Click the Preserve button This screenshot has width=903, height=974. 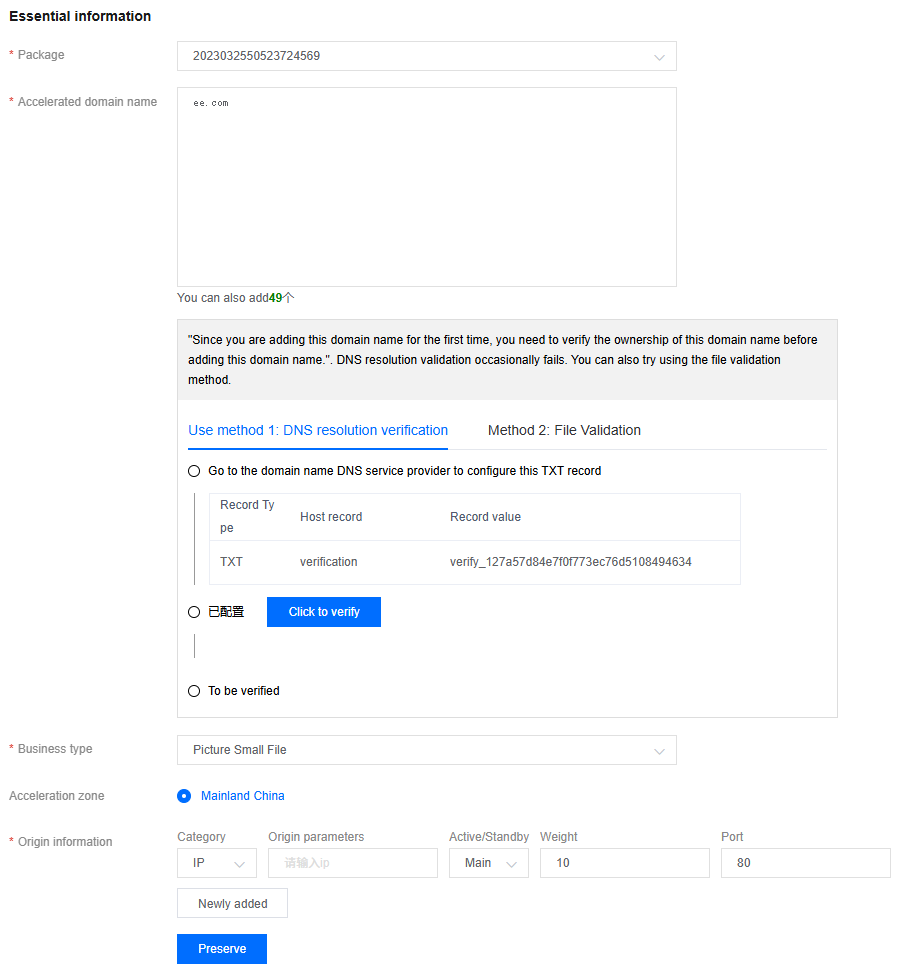tap(222, 949)
